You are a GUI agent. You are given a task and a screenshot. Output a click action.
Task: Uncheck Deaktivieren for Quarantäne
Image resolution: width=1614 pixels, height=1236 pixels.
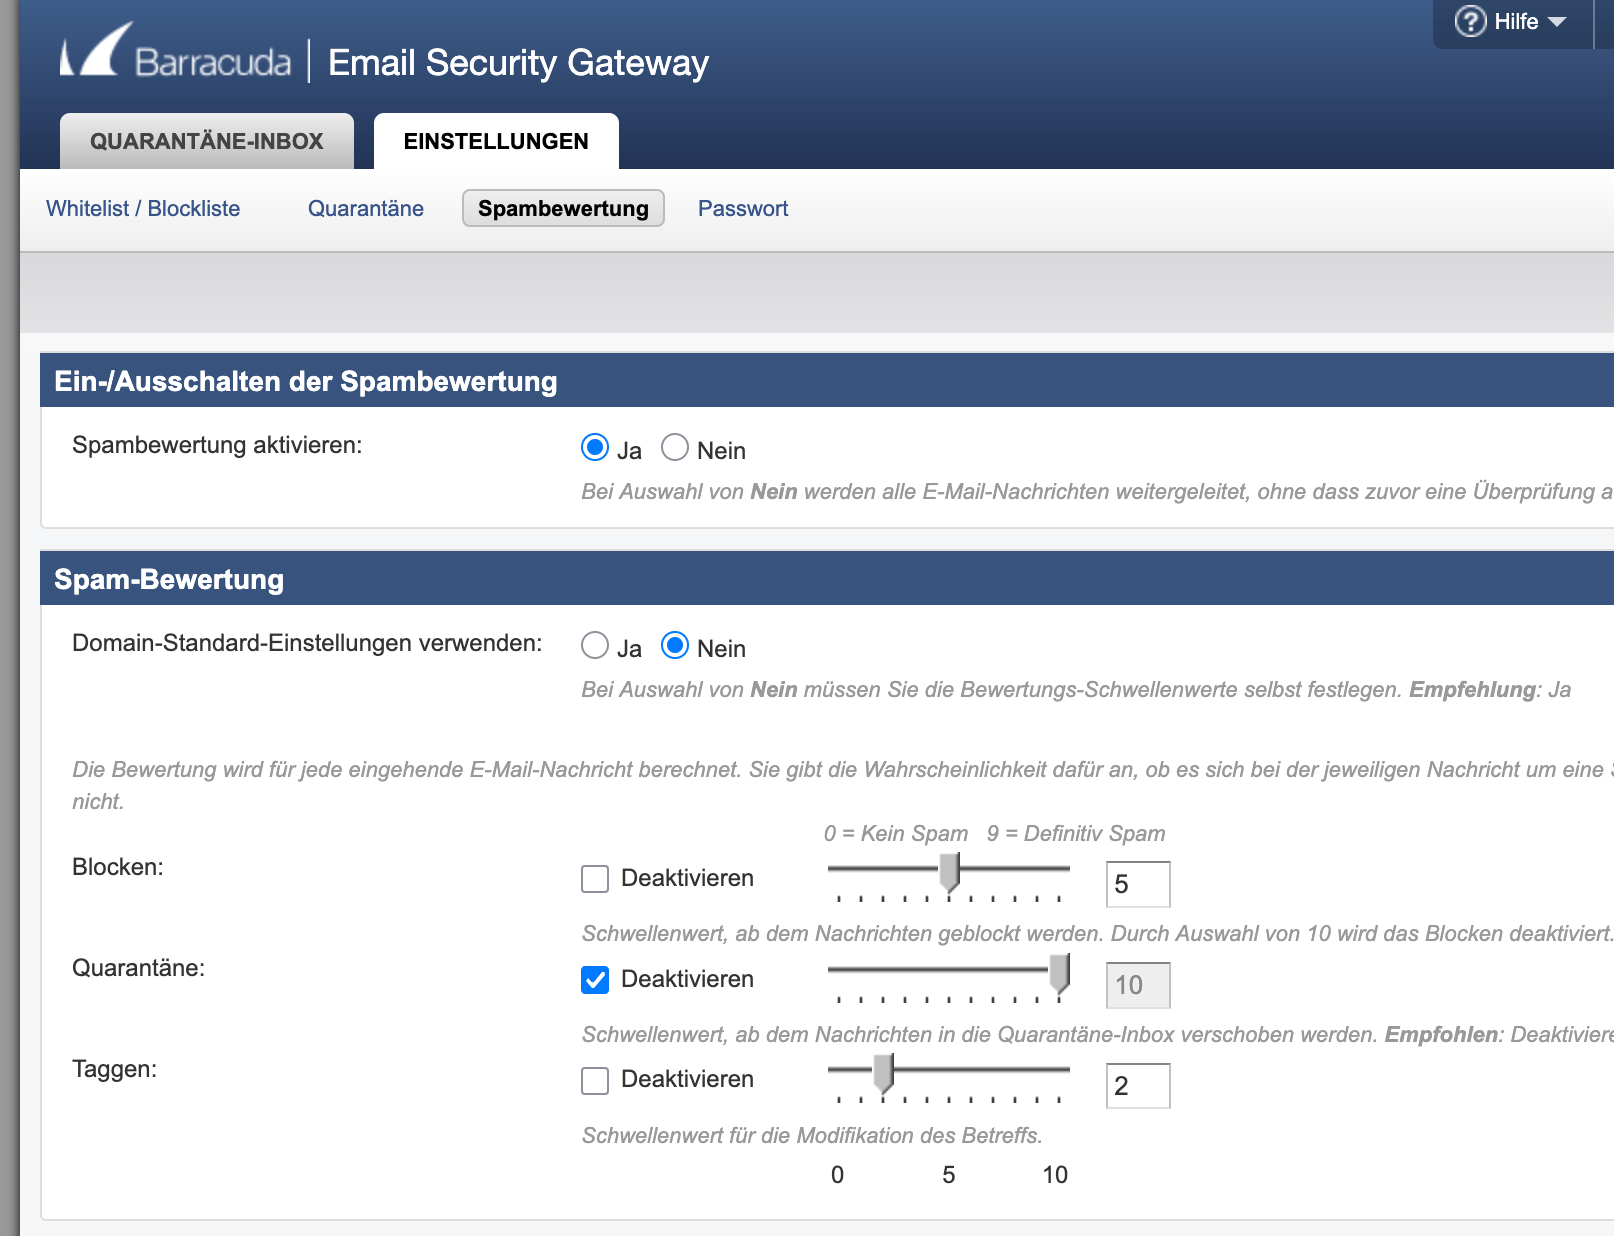coord(595,980)
